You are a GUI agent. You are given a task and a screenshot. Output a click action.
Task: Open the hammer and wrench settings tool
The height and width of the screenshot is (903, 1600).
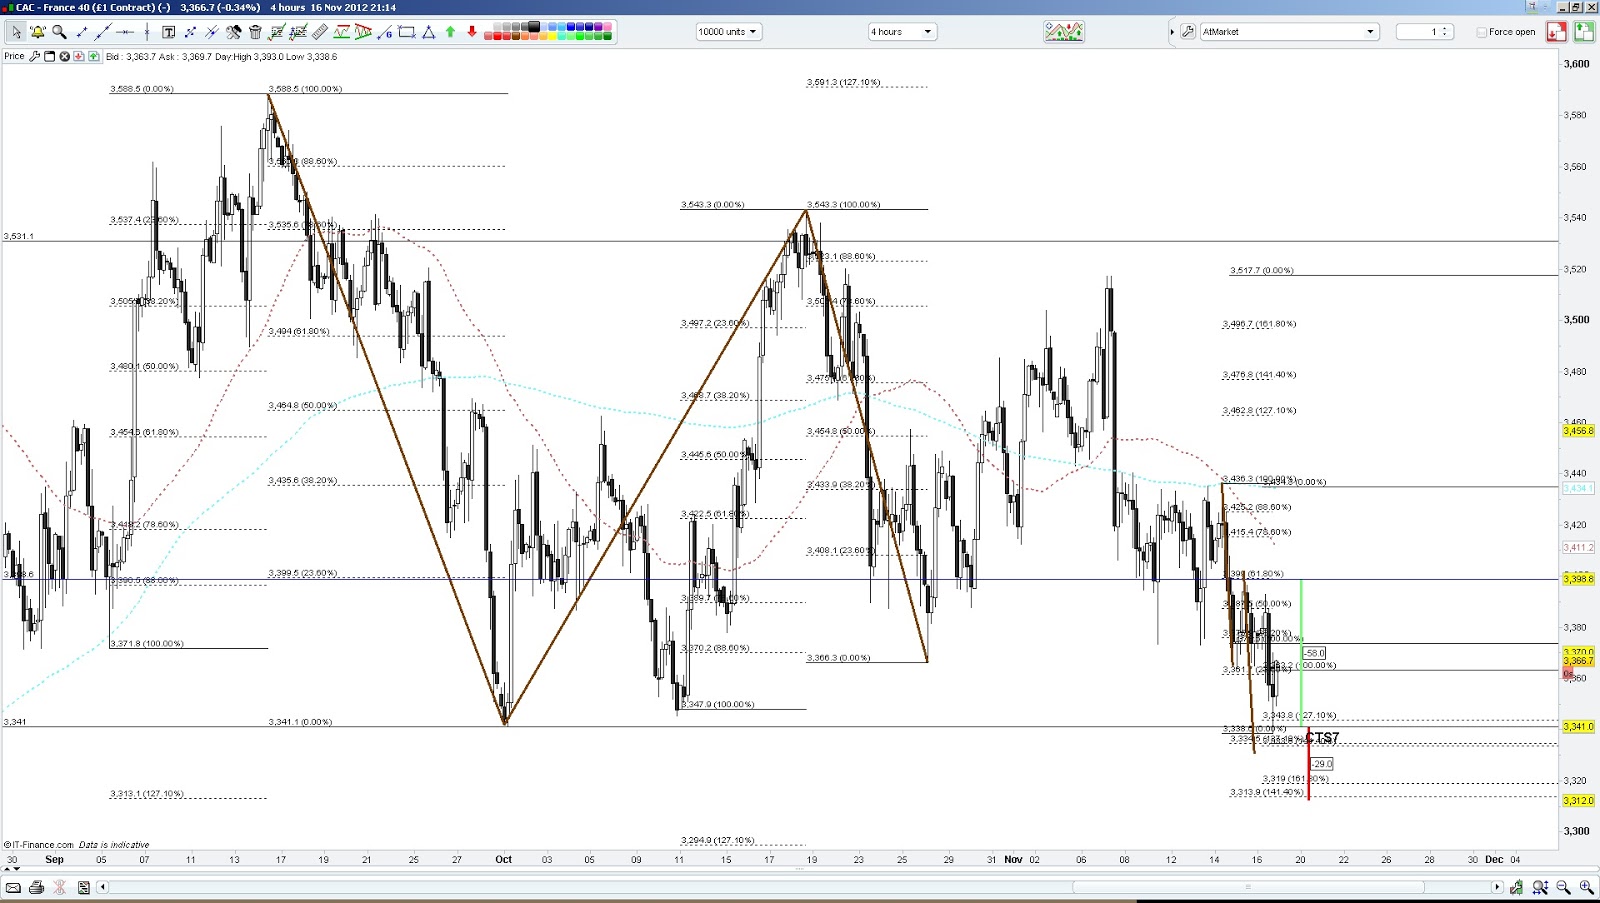(x=233, y=32)
